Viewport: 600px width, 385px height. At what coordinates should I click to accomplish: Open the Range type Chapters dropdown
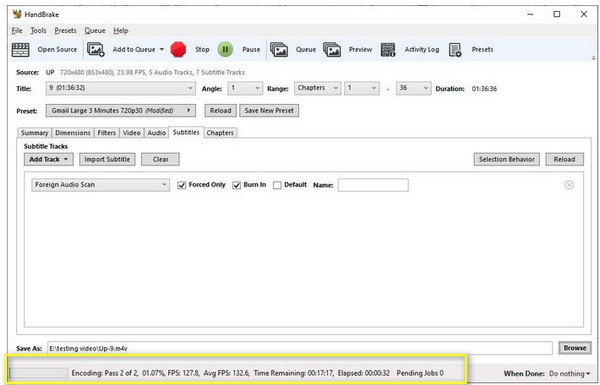[317, 88]
